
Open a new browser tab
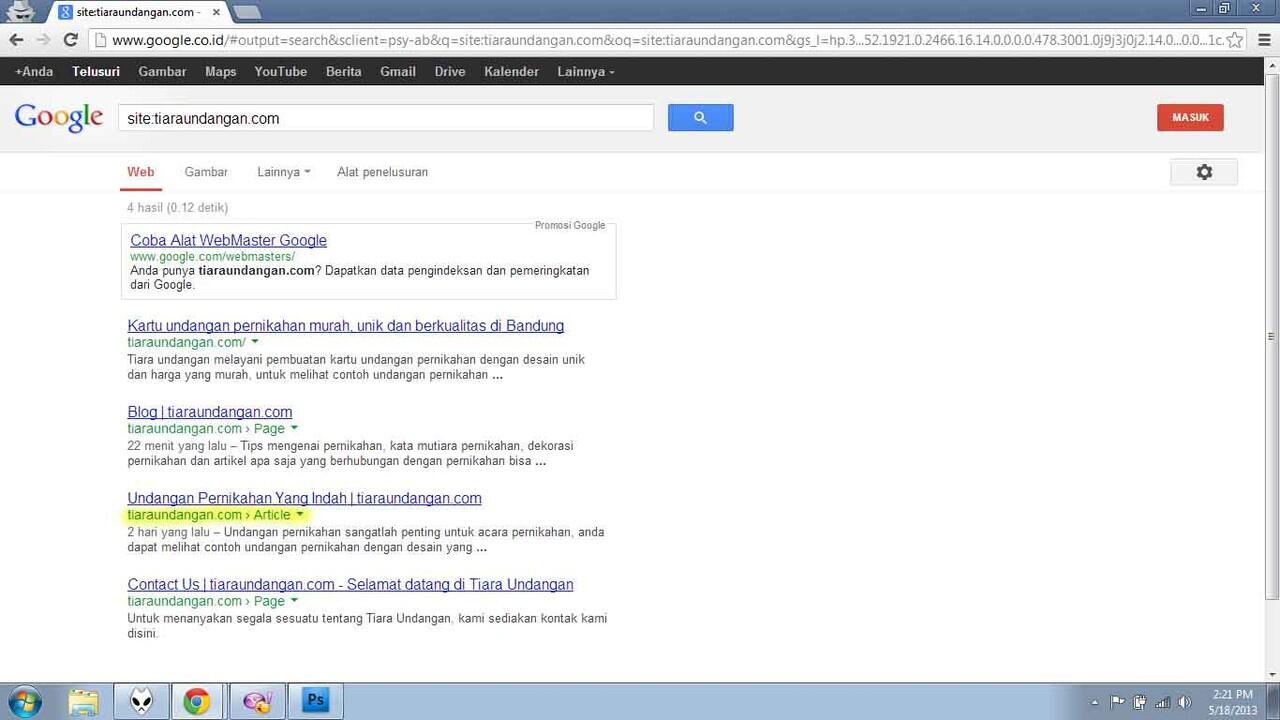(246, 12)
